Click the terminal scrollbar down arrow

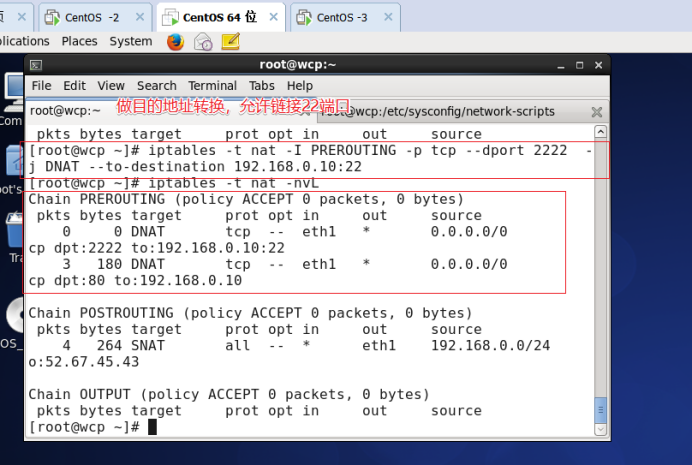(x=600, y=429)
